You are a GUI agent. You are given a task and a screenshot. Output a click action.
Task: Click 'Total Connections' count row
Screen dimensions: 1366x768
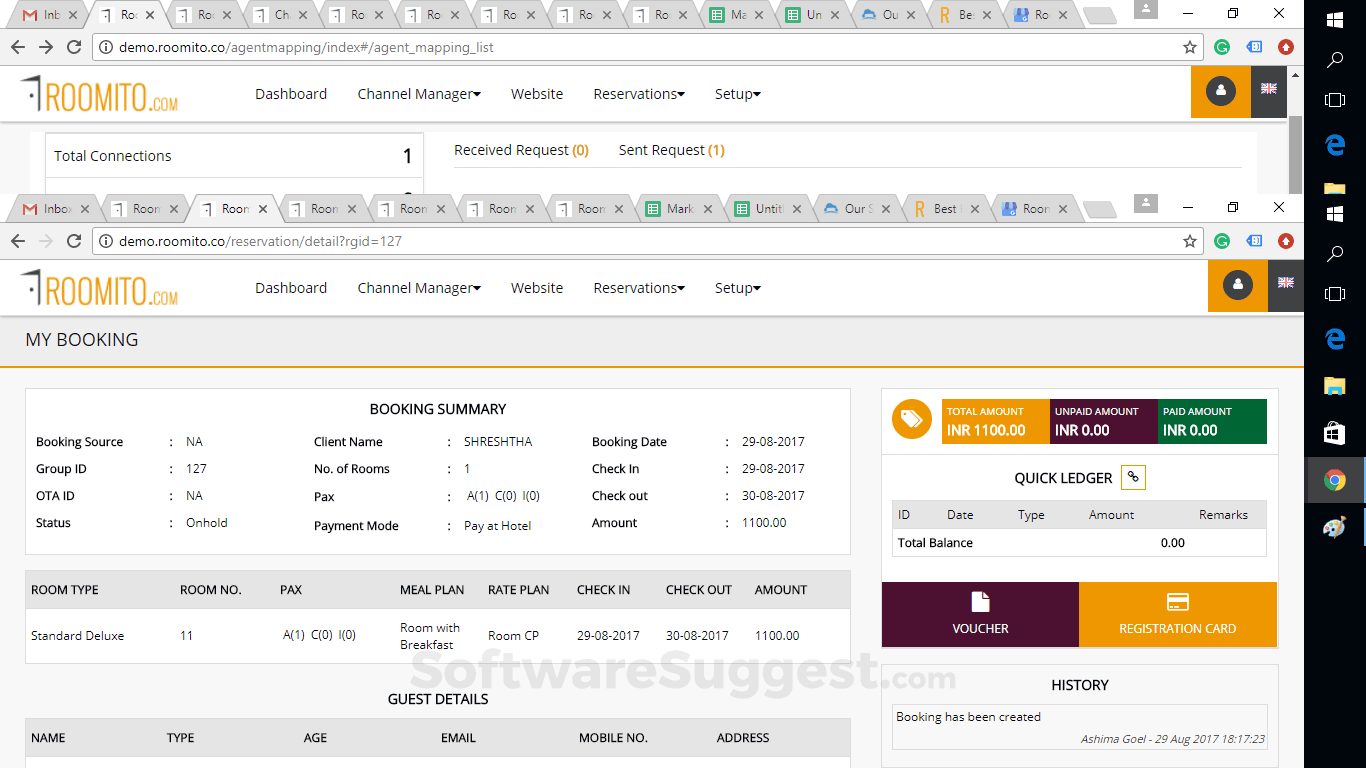point(234,156)
